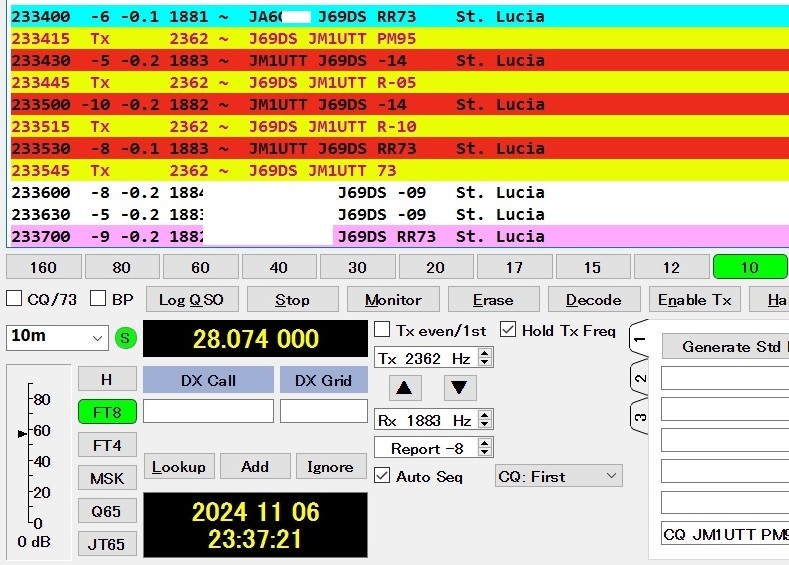Click the highlighted 10 meter band button
The width and height of the screenshot is (789, 565).
[x=750, y=267]
